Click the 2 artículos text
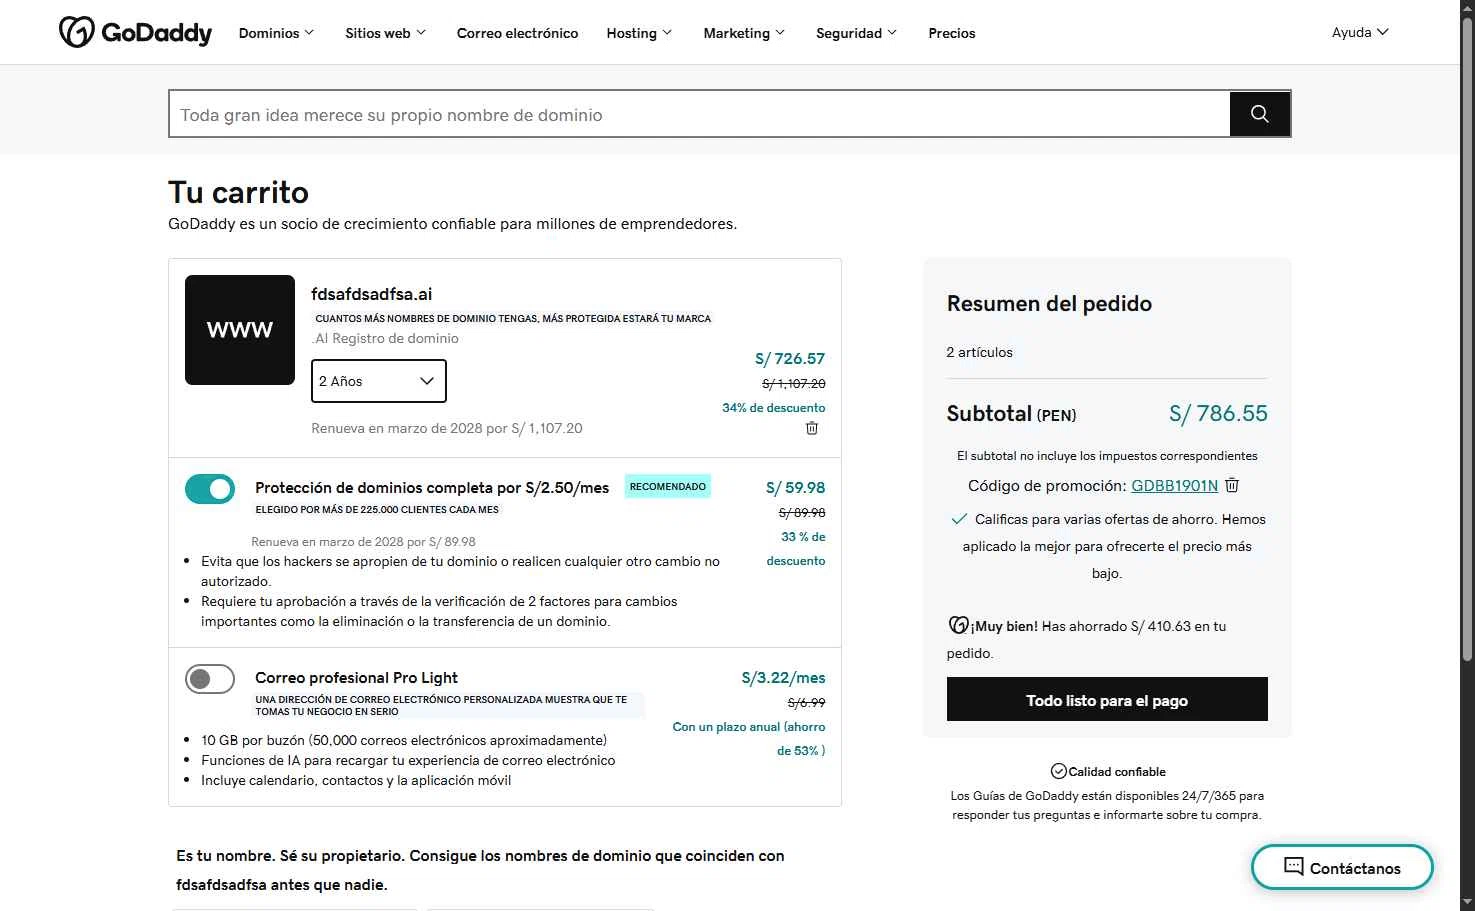Viewport: 1475px width, 911px height. pos(979,352)
